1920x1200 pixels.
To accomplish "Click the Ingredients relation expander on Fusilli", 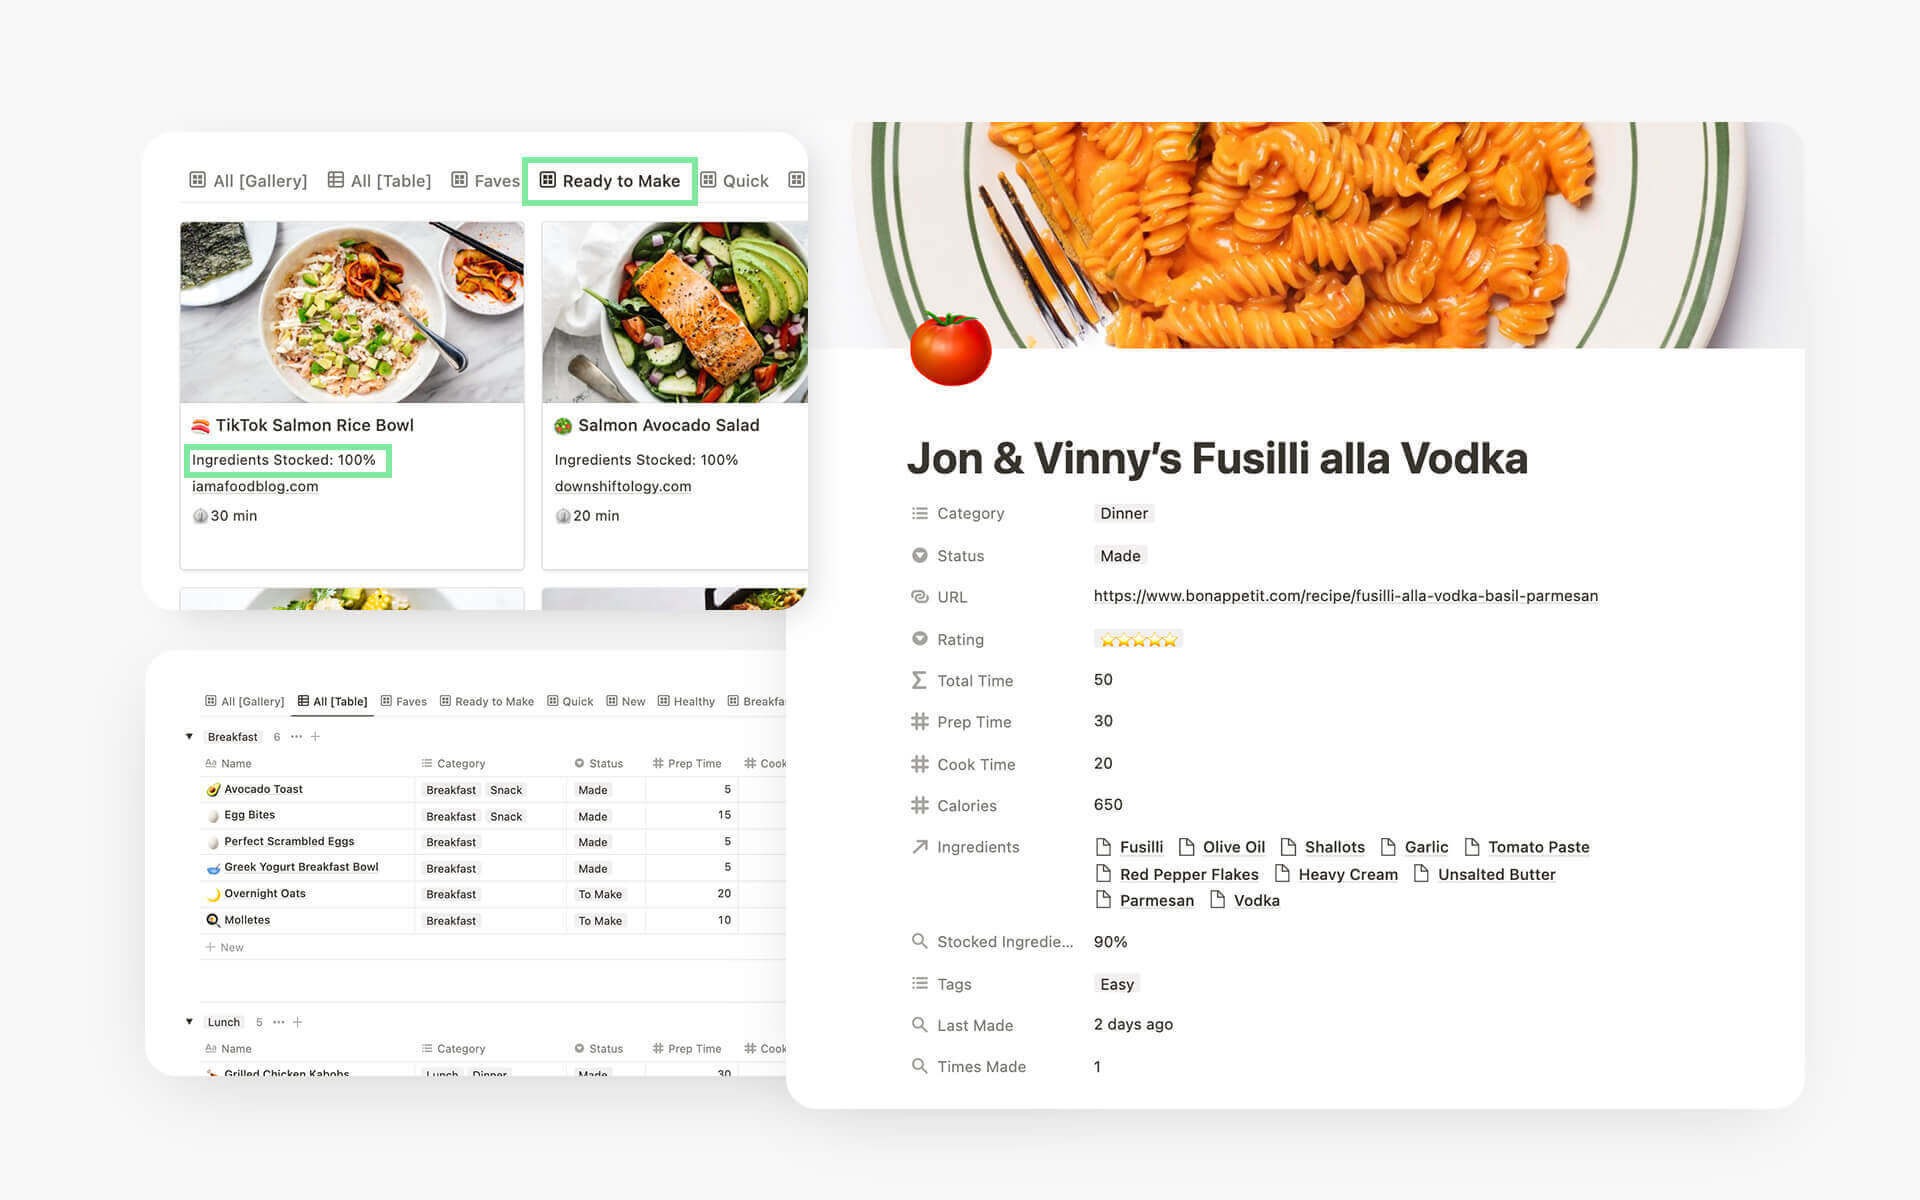I will click(x=1102, y=846).
